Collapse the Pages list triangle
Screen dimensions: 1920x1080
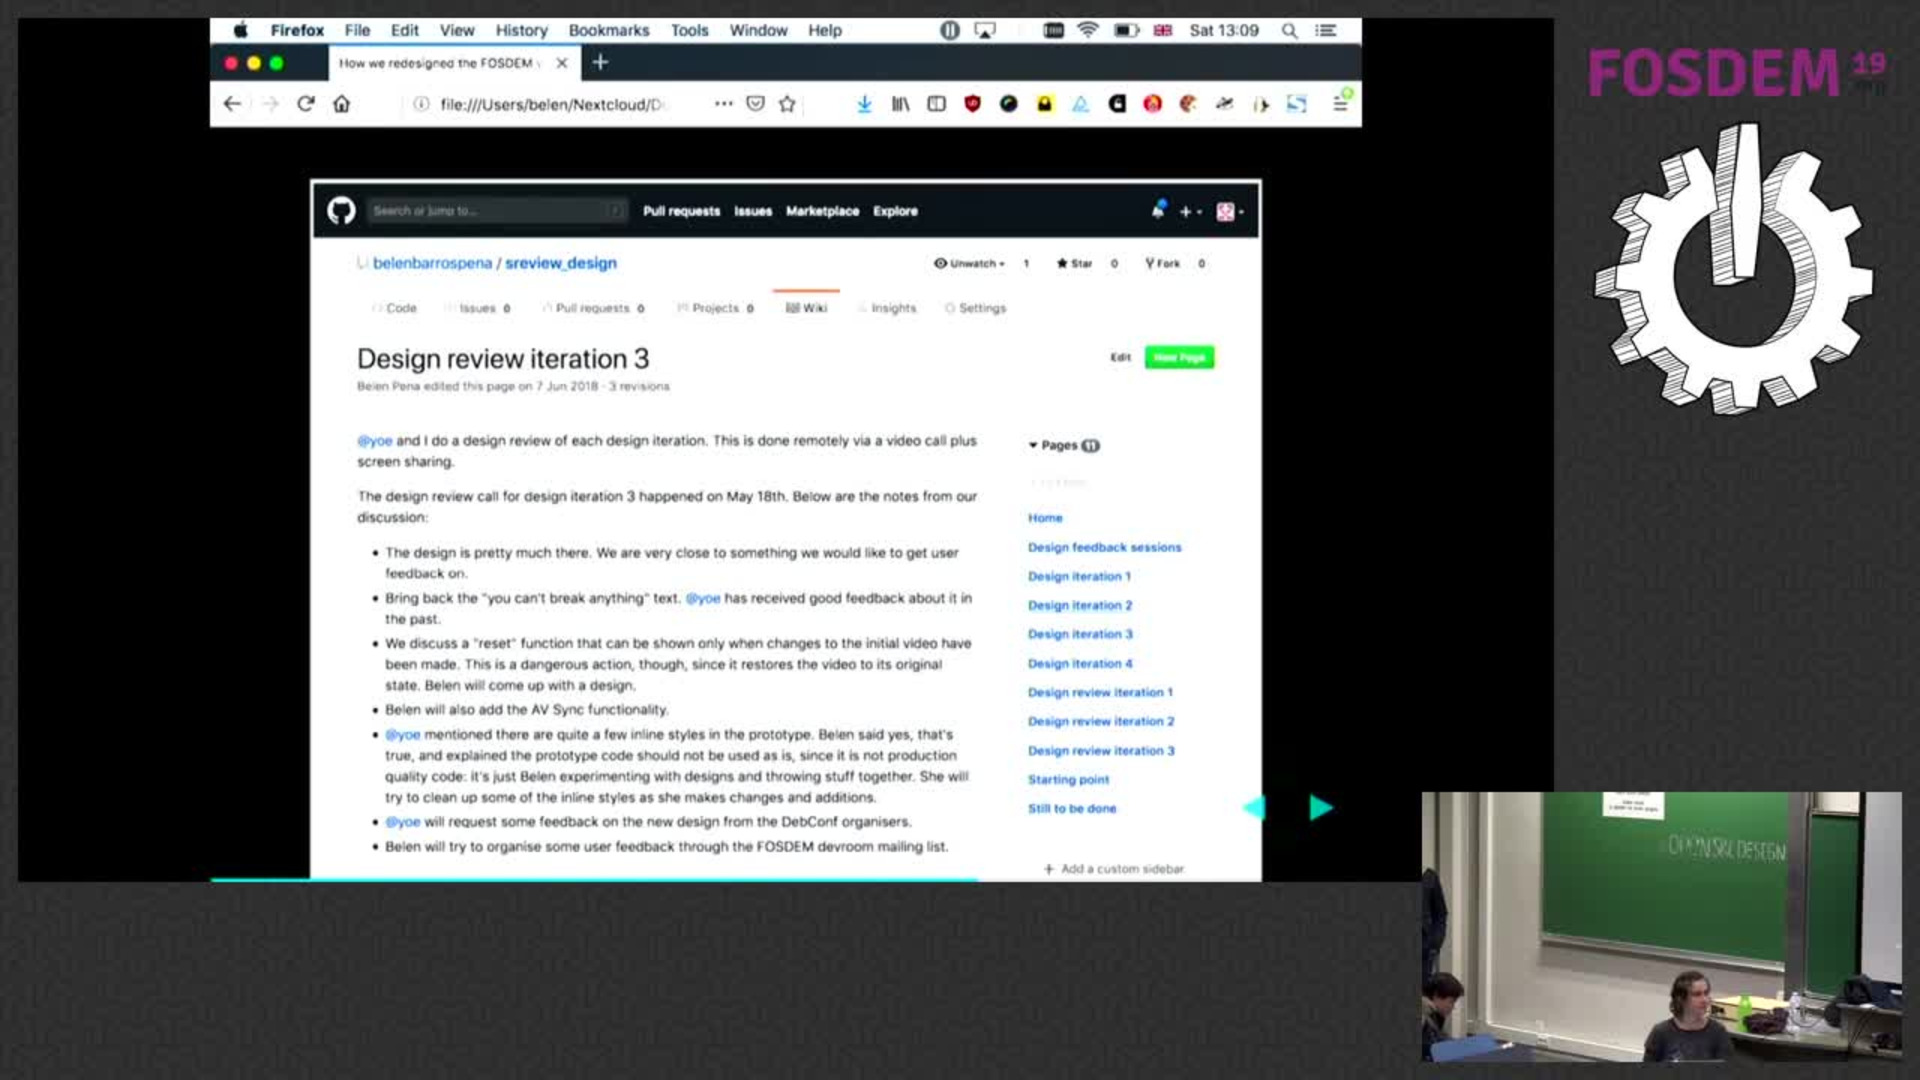(1033, 445)
